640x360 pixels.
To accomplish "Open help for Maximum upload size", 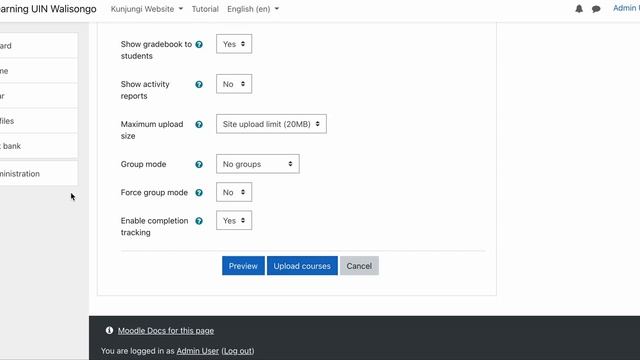I will tap(199, 124).
